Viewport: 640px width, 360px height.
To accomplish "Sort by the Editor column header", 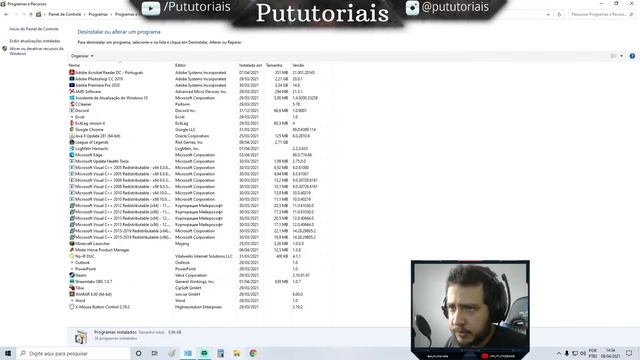I will point(180,65).
